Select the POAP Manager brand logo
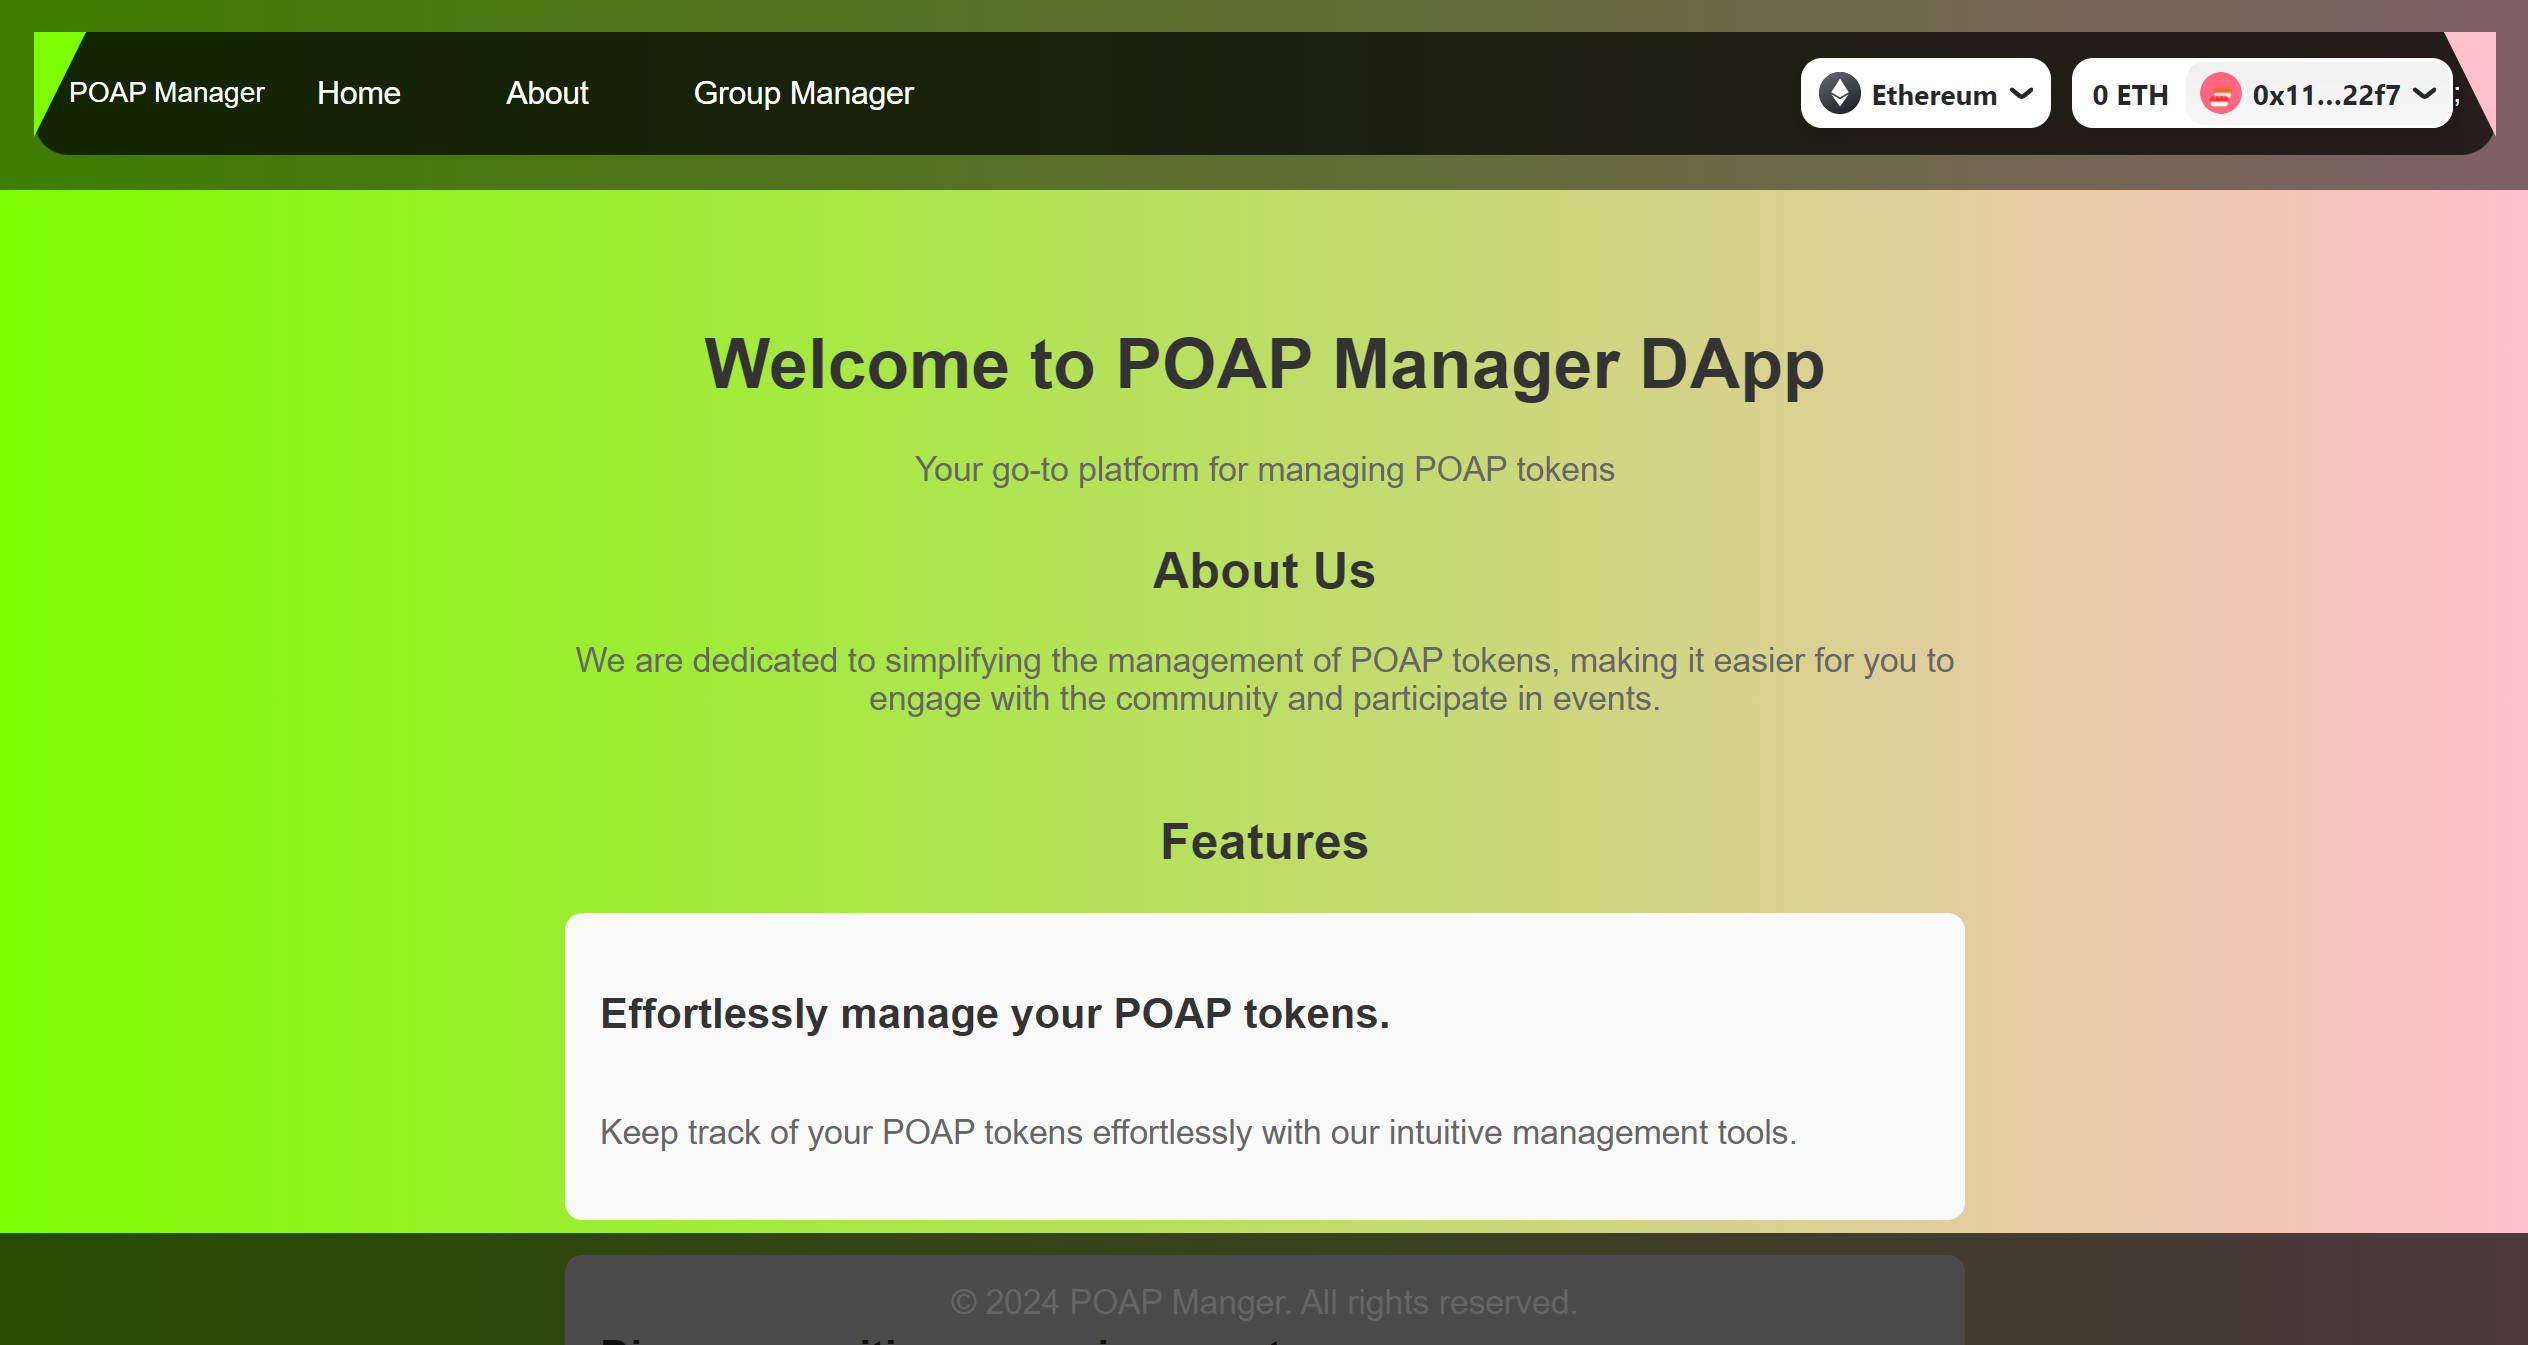Screen dimensions: 2528x1345 [x=166, y=93]
